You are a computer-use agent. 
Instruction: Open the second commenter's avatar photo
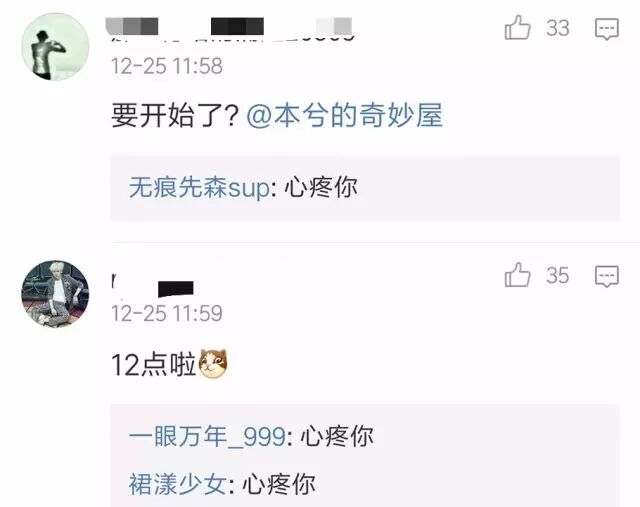[x=55, y=294]
